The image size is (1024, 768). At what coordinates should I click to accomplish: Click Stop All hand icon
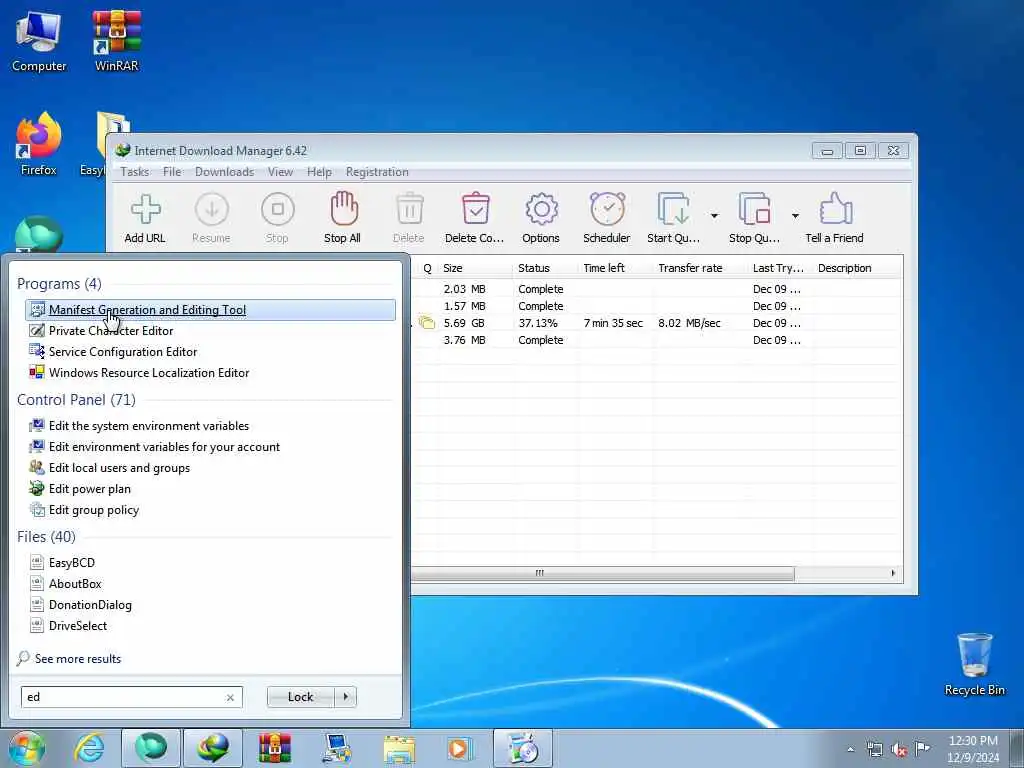(x=342, y=219)
